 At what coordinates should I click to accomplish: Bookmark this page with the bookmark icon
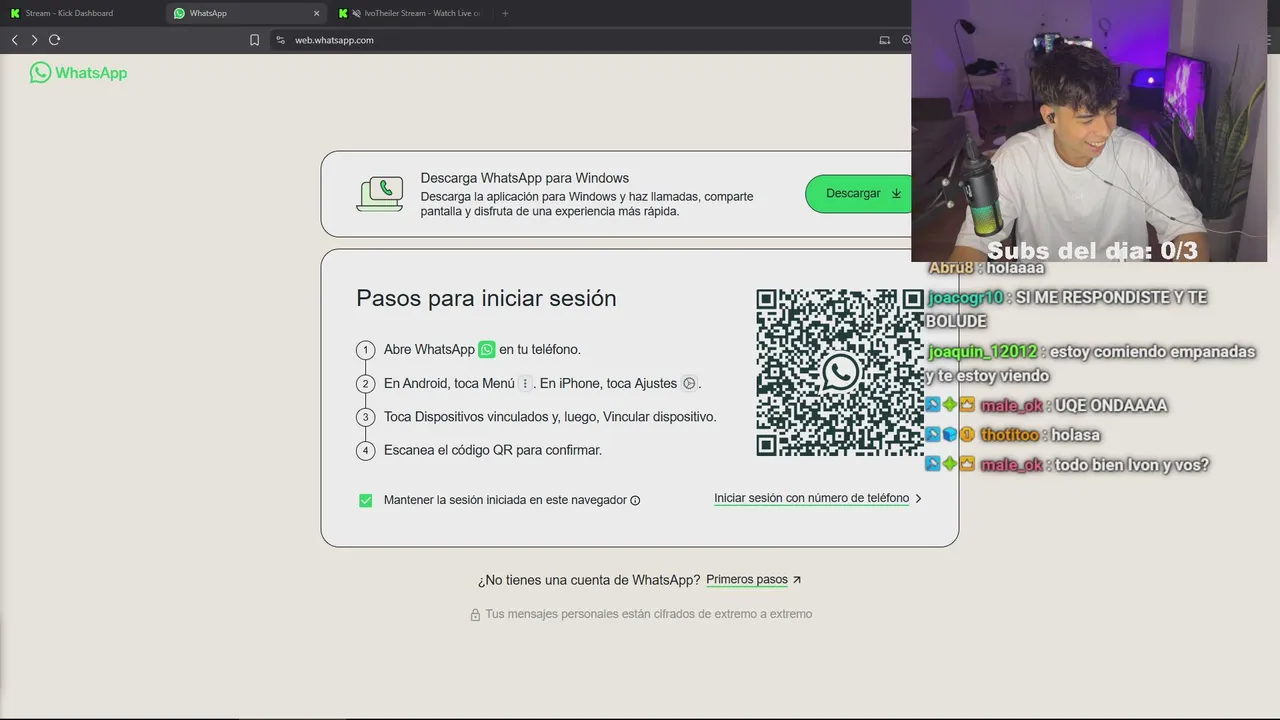tap(254, 40)
